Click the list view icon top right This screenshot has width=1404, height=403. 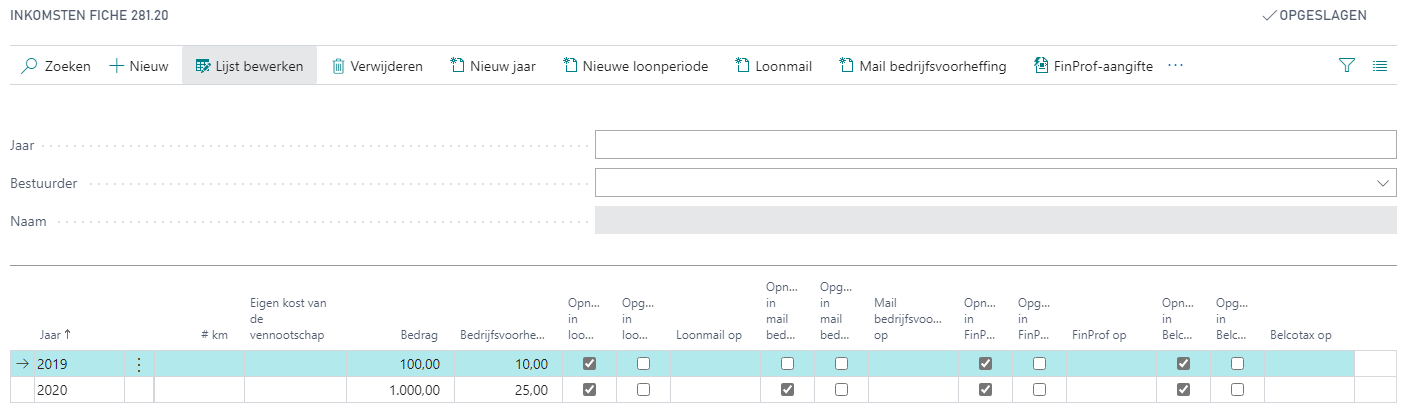point(1380,66)
